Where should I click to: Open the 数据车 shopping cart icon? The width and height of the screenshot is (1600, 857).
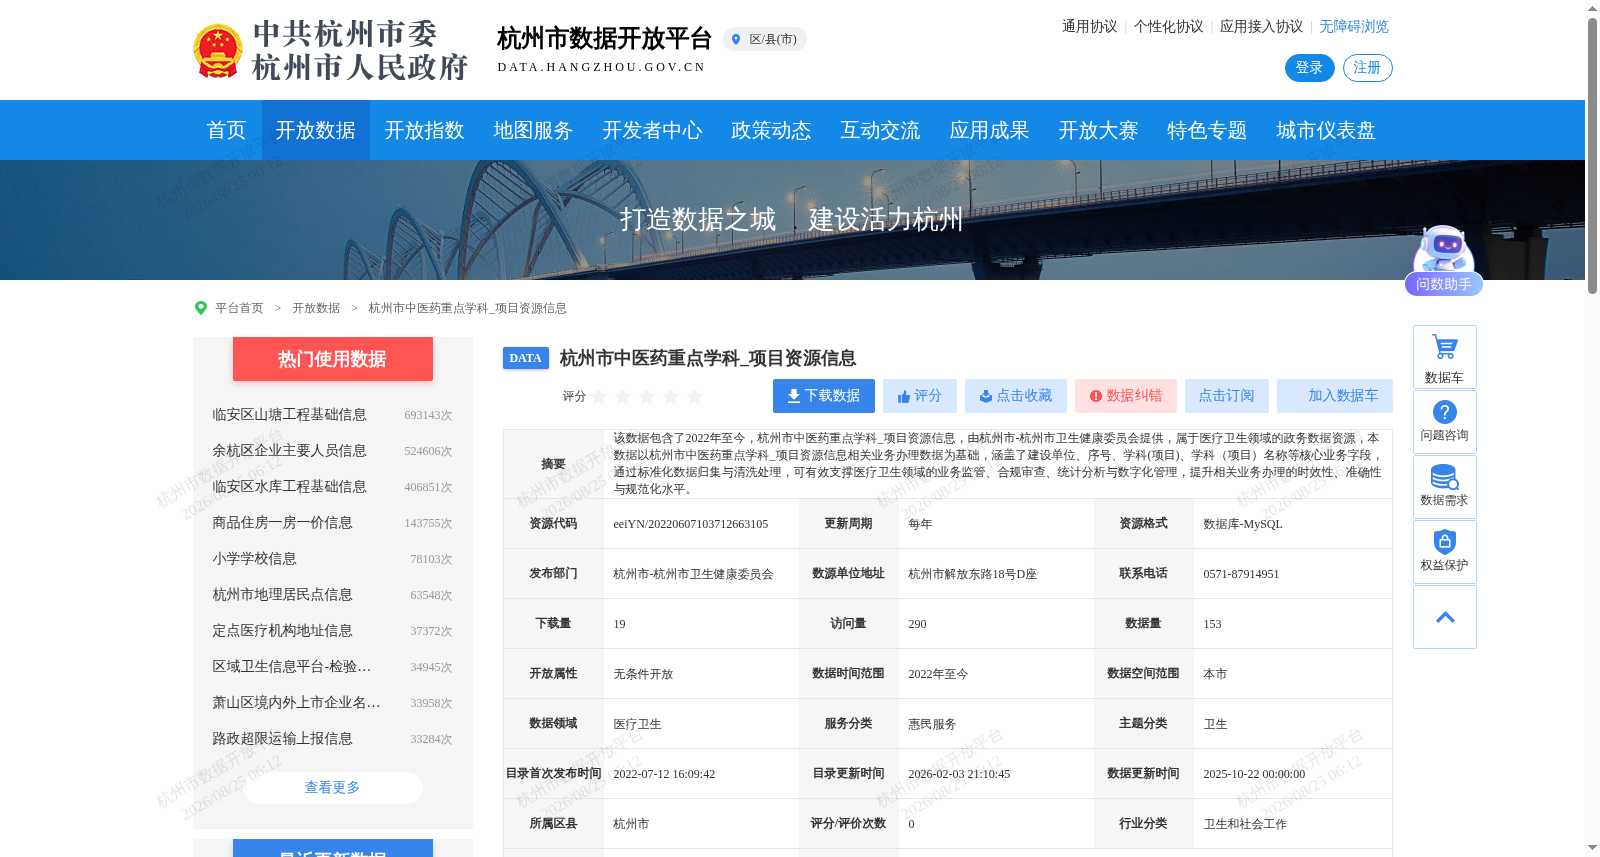click(x=1444, y=357)
